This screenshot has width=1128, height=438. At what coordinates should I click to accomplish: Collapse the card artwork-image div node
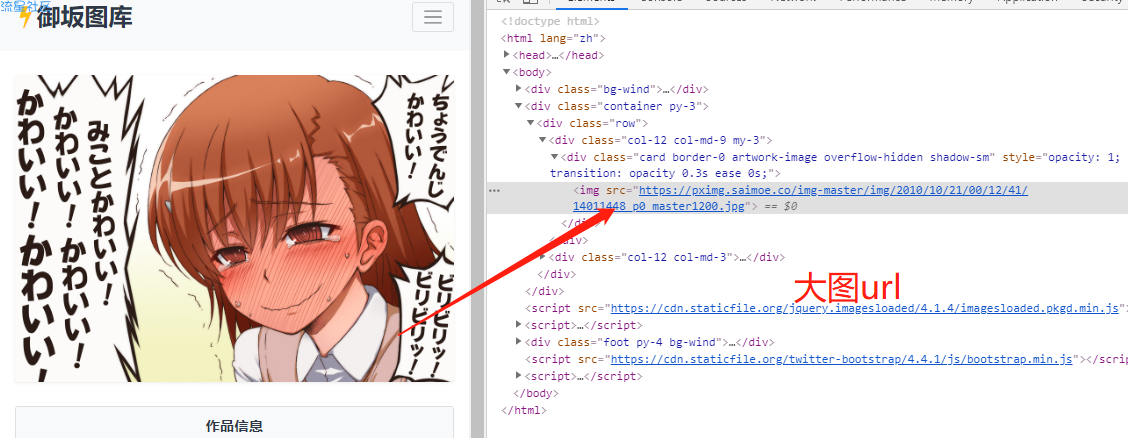554,157
